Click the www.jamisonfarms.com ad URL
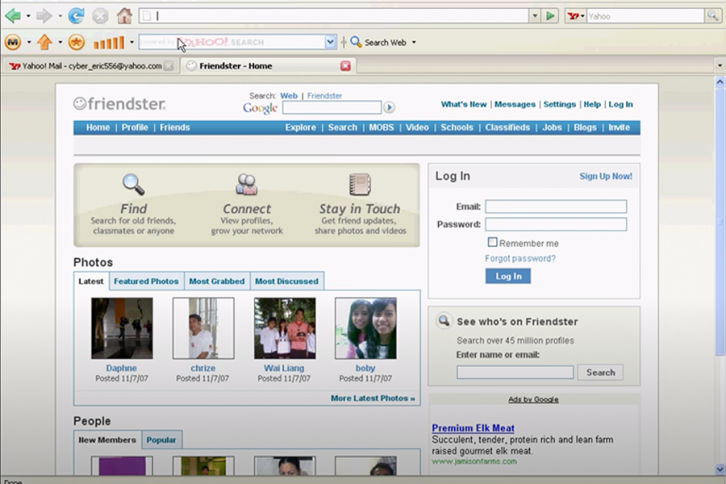Image resolution: width=726 pixels, height=484 pixels. [x=474, y=461]
